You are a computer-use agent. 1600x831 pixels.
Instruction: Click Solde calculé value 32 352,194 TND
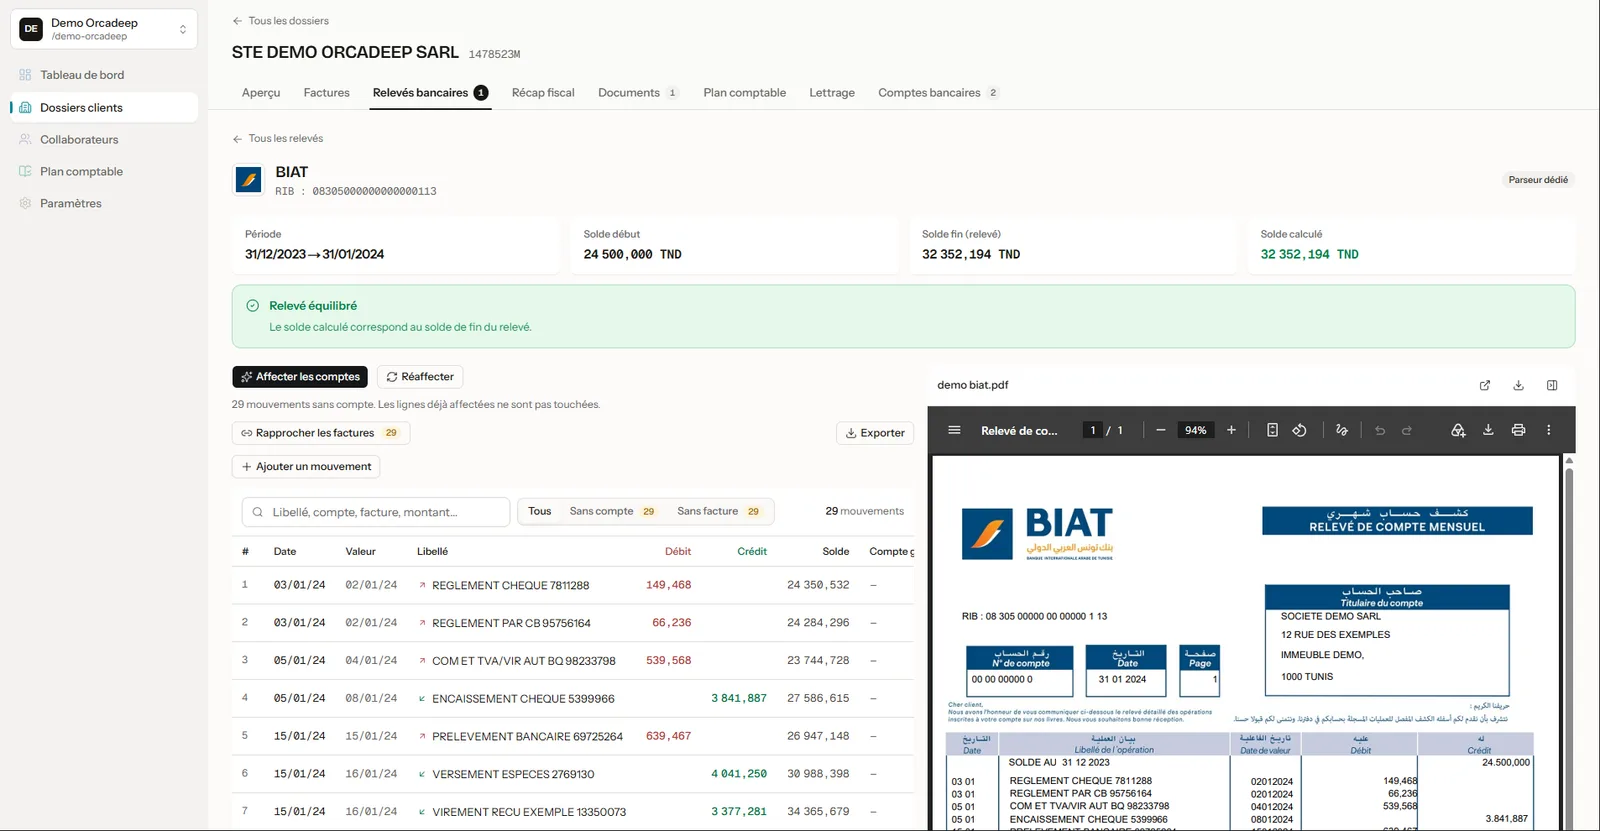pos(1309,254)
